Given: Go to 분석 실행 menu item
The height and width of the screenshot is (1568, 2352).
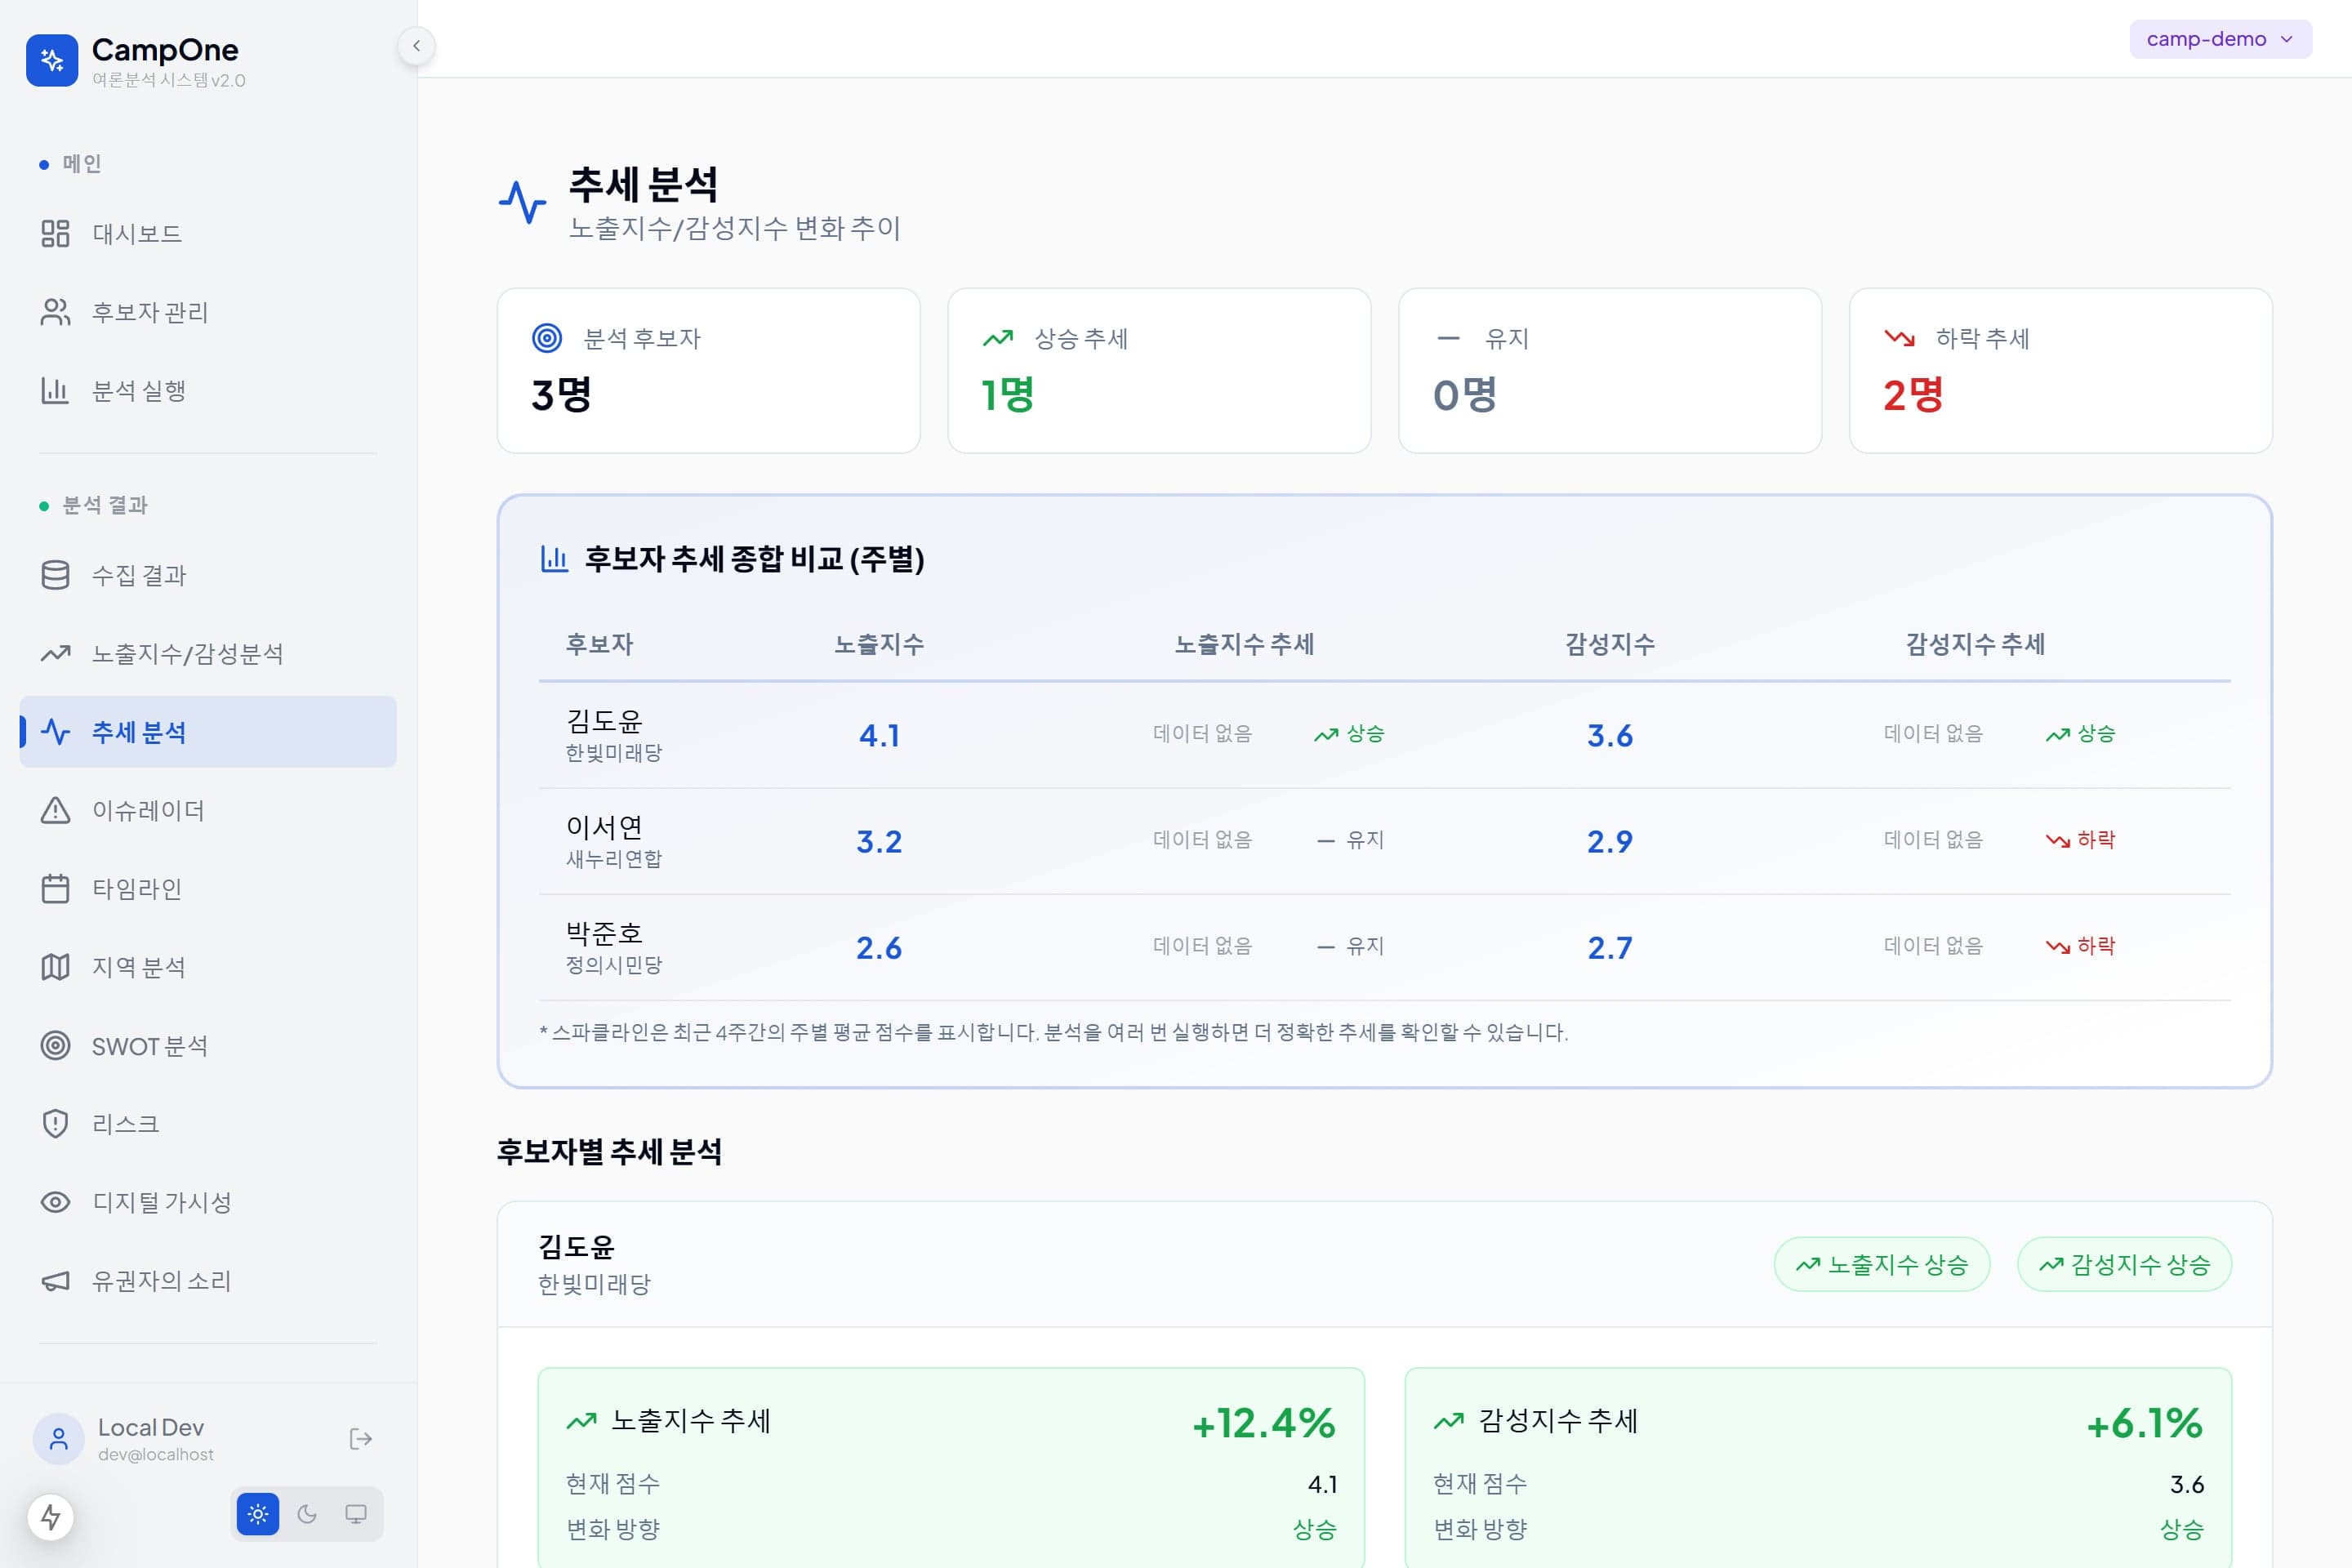Looking at the screenshot, I should pyautogui.click(x=208, y=390).
